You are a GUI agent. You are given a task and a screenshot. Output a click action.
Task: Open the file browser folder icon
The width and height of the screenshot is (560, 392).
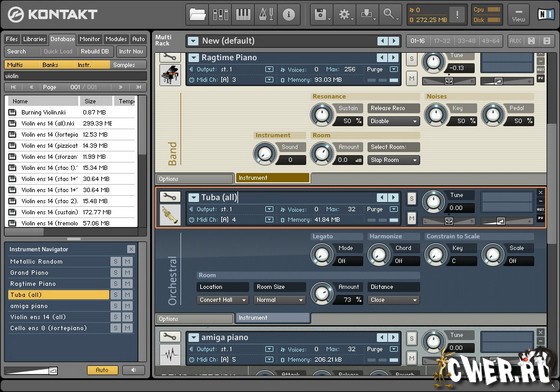[198, 15]
